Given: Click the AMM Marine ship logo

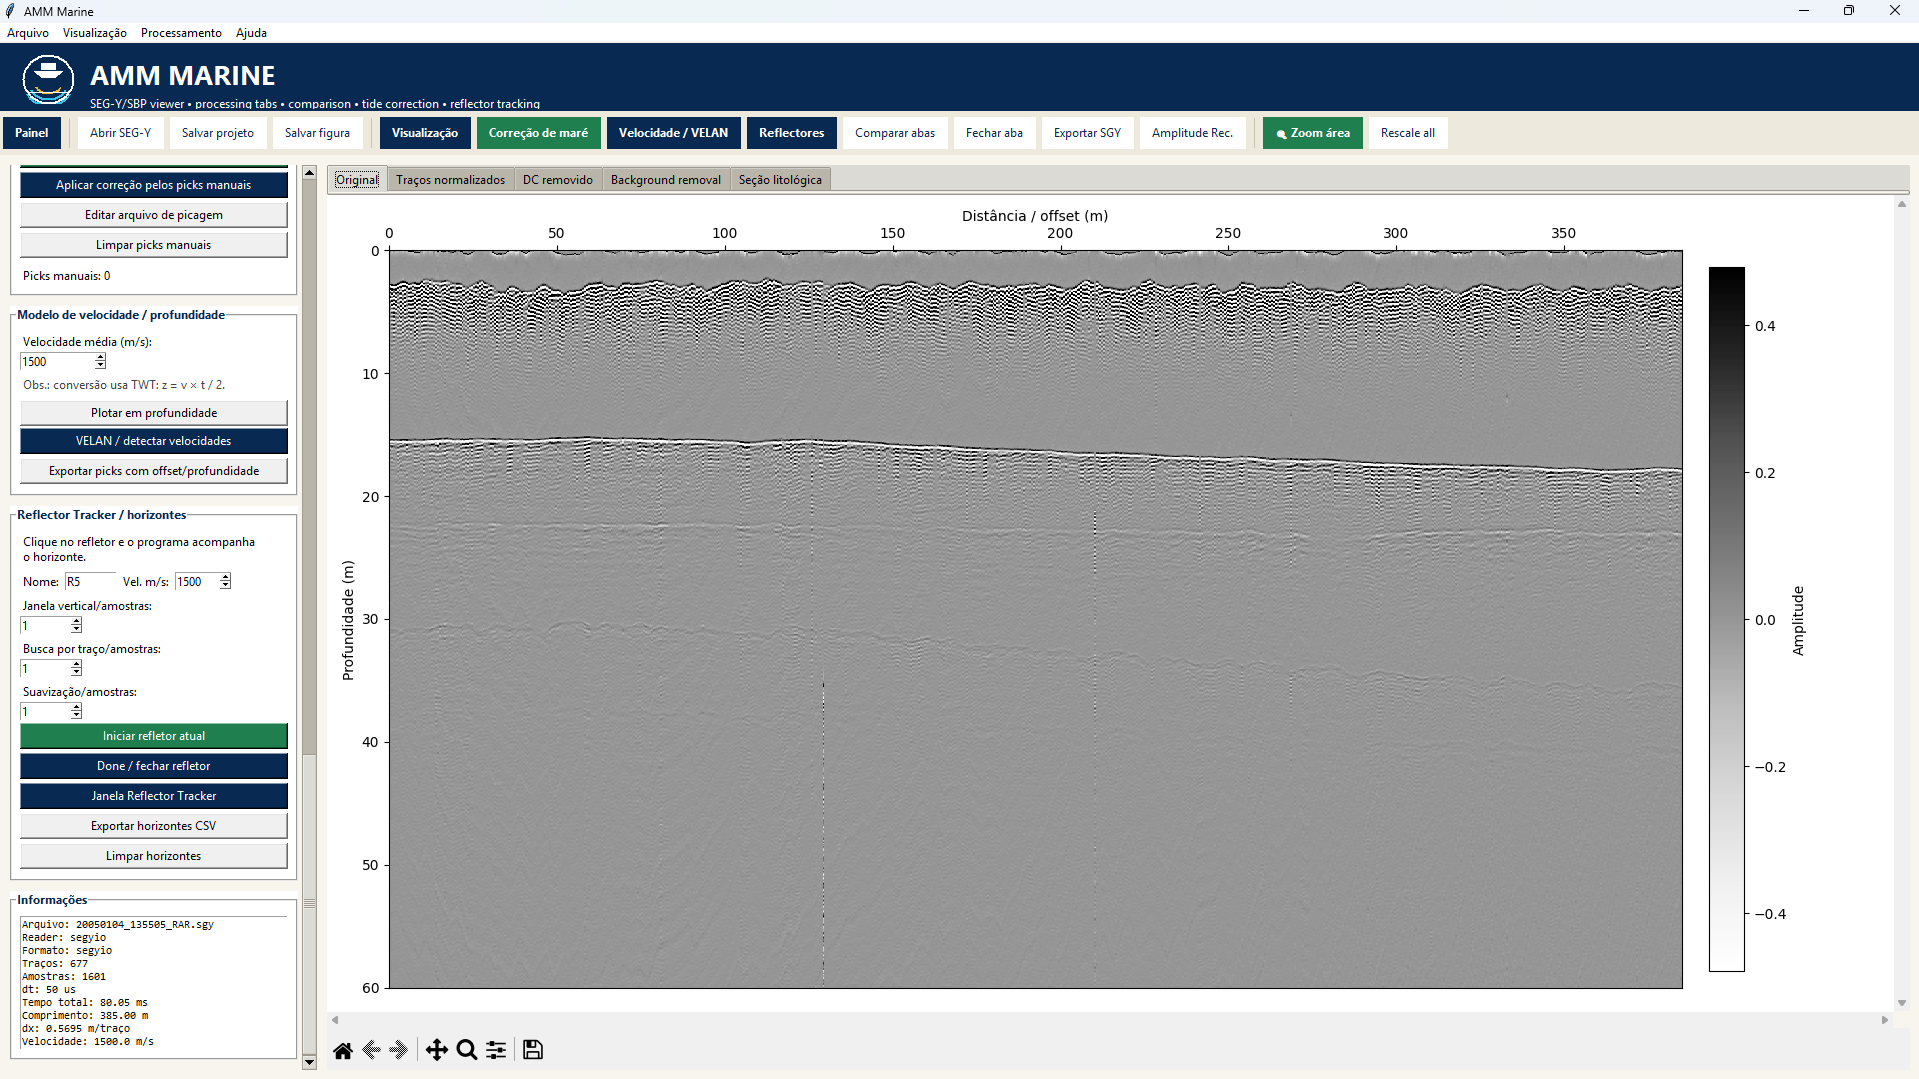Looking at the screenshot, I should point(48,79).
